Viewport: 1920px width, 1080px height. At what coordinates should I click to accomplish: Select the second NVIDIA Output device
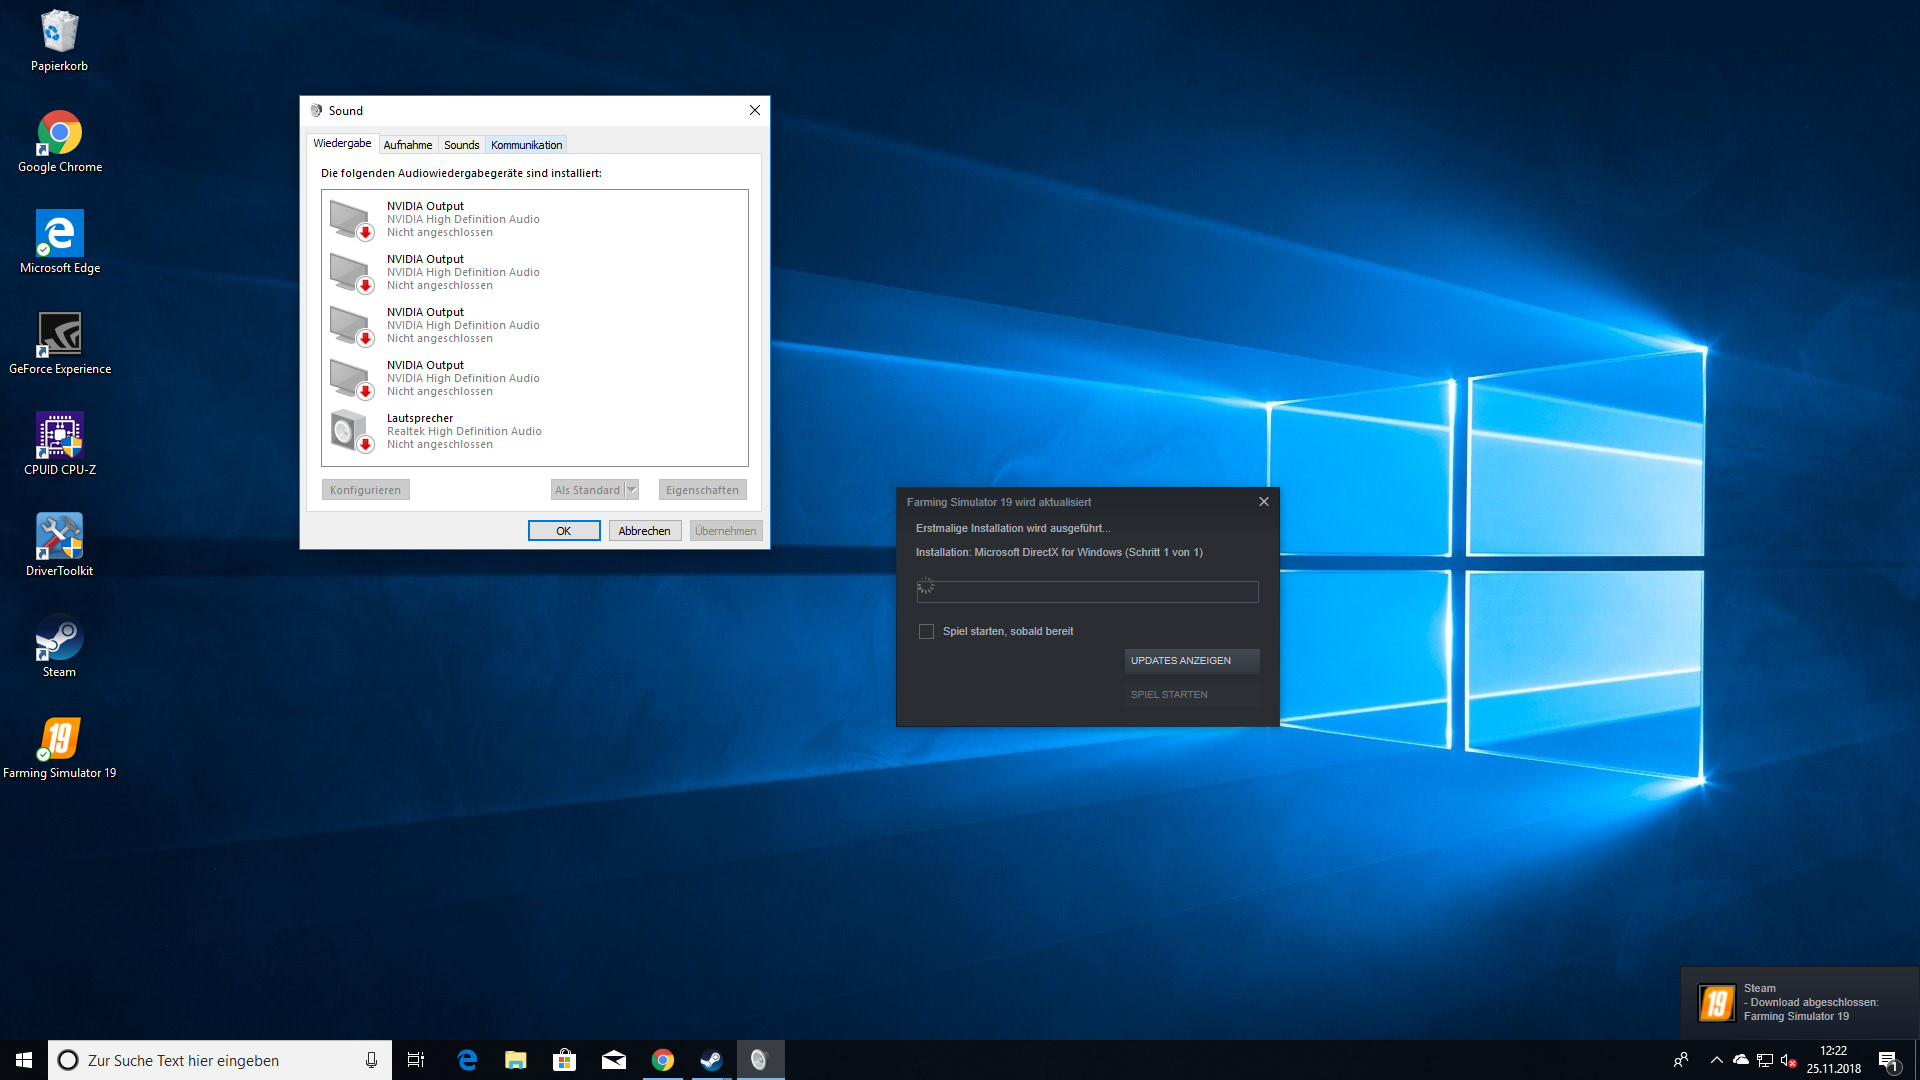coord(534,272)
